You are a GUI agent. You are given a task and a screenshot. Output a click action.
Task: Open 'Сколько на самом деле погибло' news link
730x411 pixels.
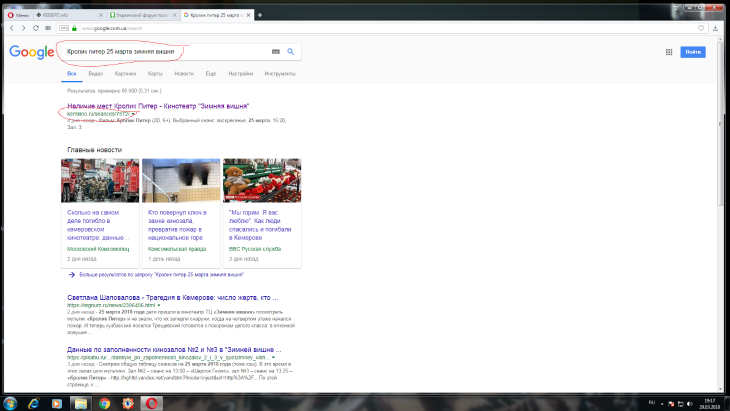[x=98, y=225]
